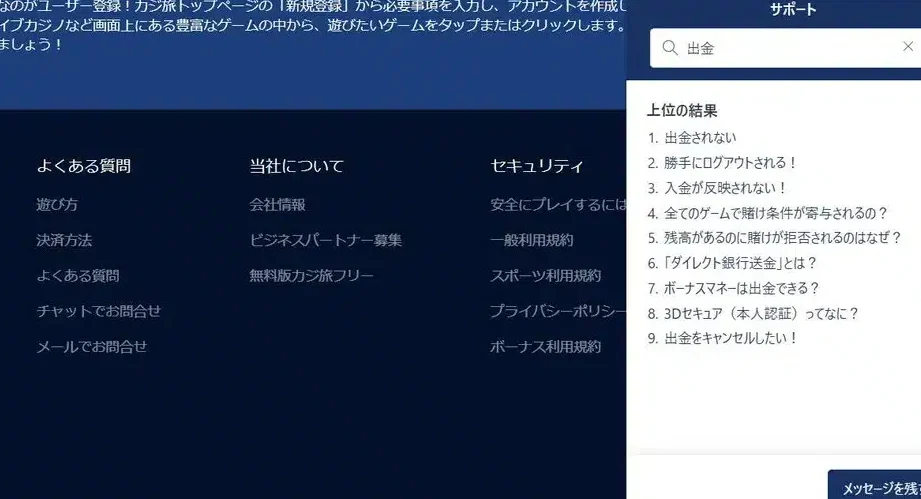
Task: Open the result 出金されない
Action: coord(700,138)
